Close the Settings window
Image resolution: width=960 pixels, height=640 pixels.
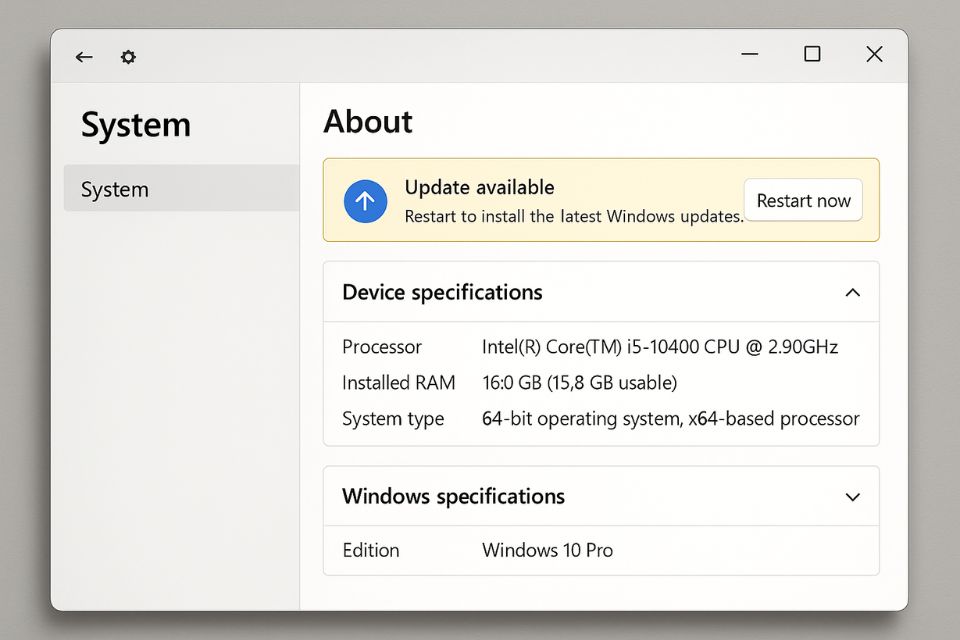coord(874,55)
